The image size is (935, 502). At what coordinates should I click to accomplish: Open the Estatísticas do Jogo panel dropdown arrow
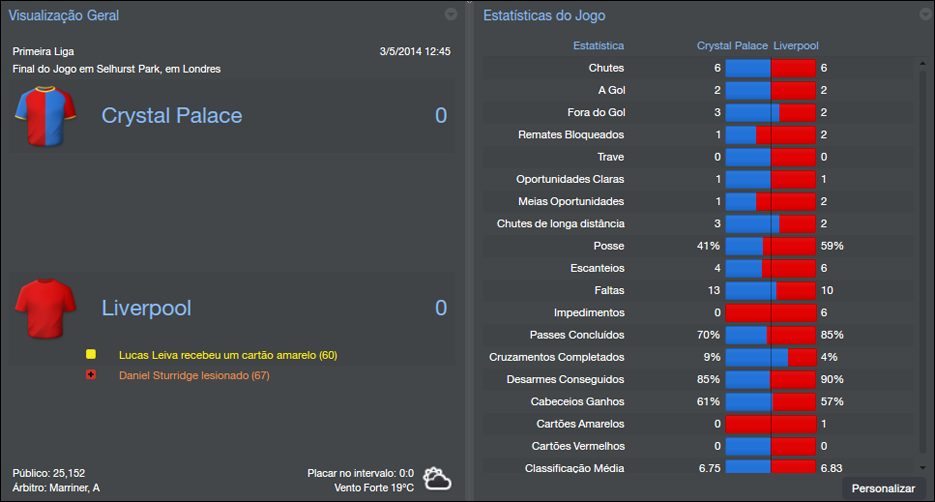(x=925, y=14)
